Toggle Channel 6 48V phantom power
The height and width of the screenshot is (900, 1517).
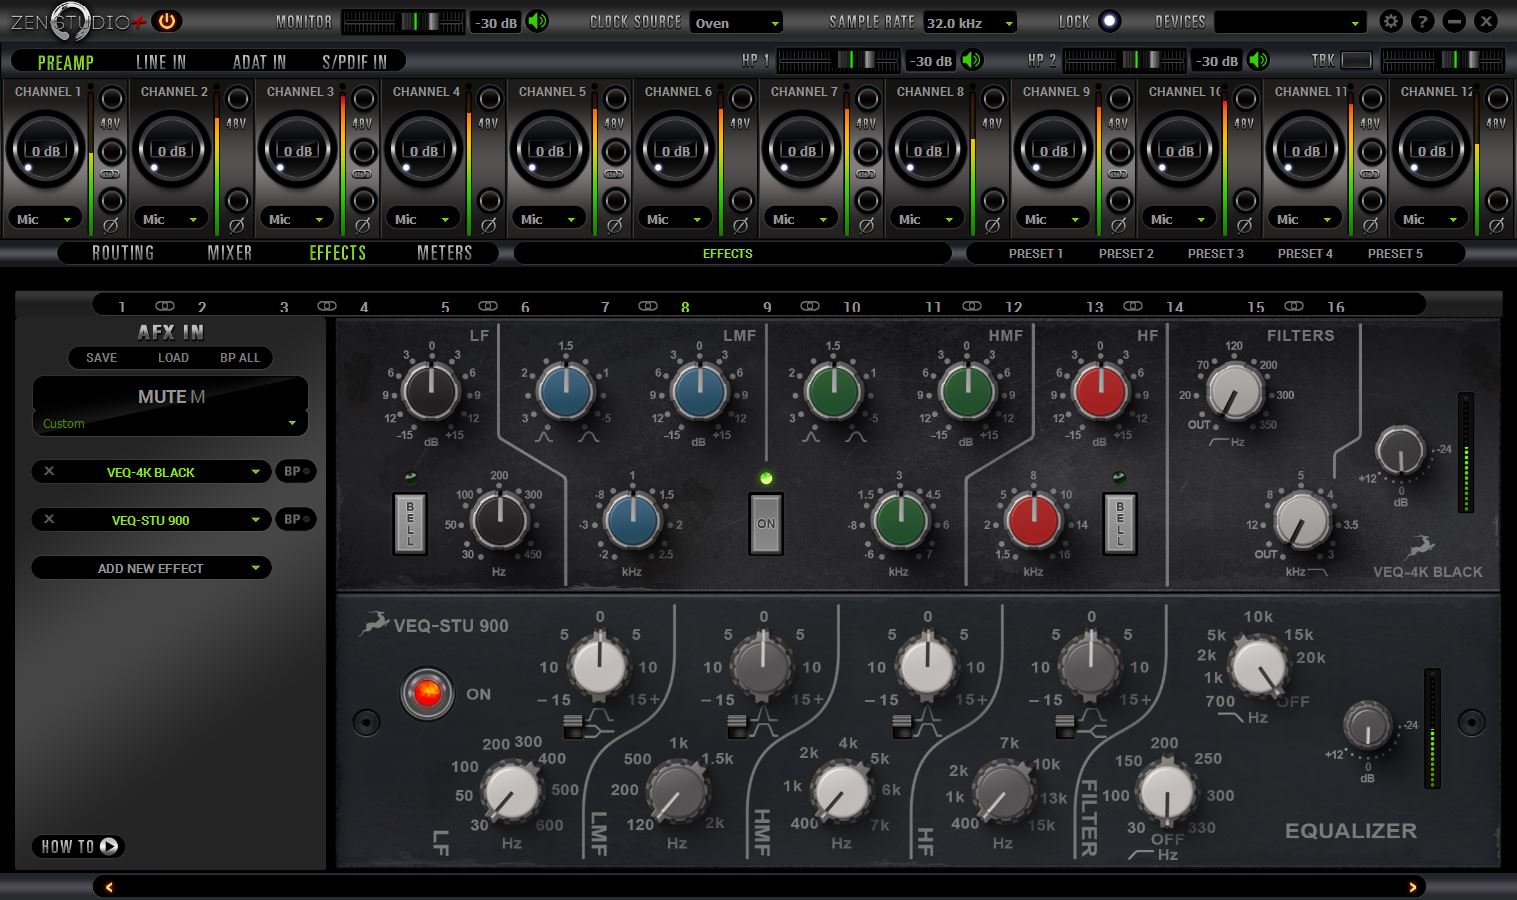point(741,98)
